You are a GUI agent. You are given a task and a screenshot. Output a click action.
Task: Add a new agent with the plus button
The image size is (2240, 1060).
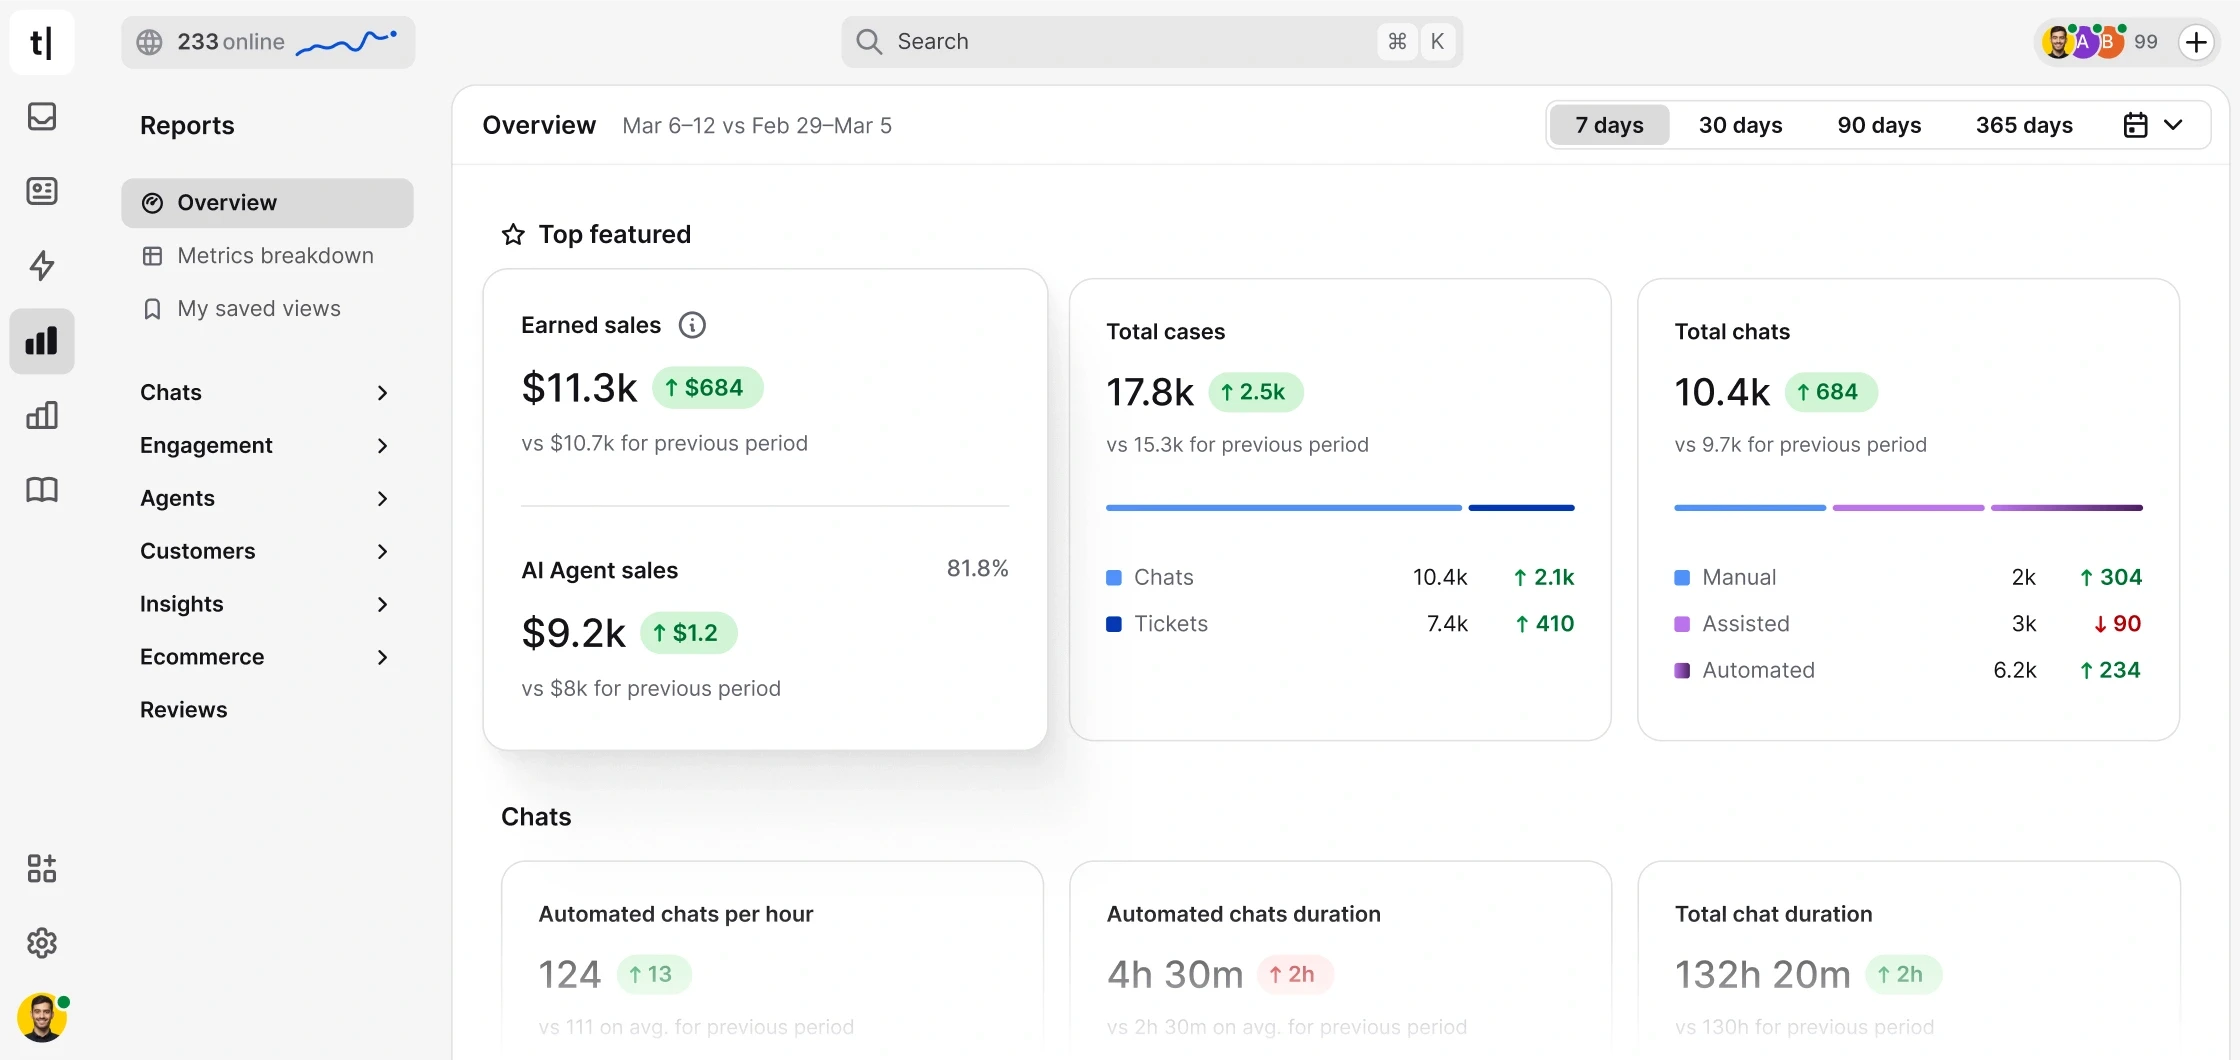pyautogui.click(x=2196, y=41)
